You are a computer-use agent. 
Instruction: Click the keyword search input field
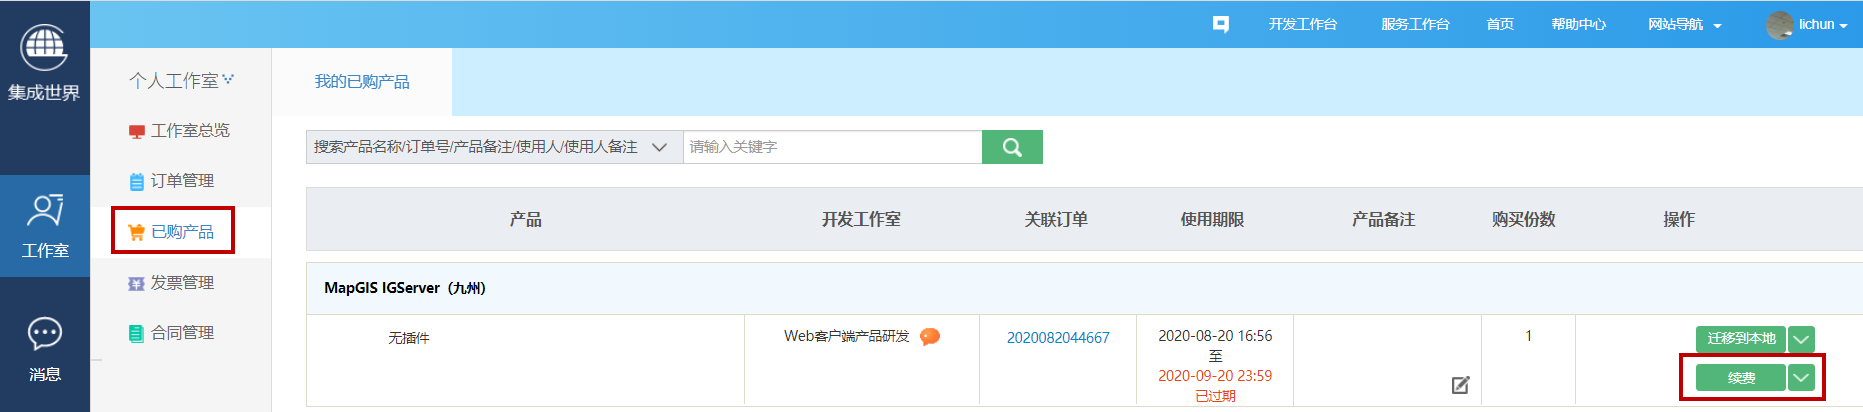pyautogui.click(x=832, y=147)
